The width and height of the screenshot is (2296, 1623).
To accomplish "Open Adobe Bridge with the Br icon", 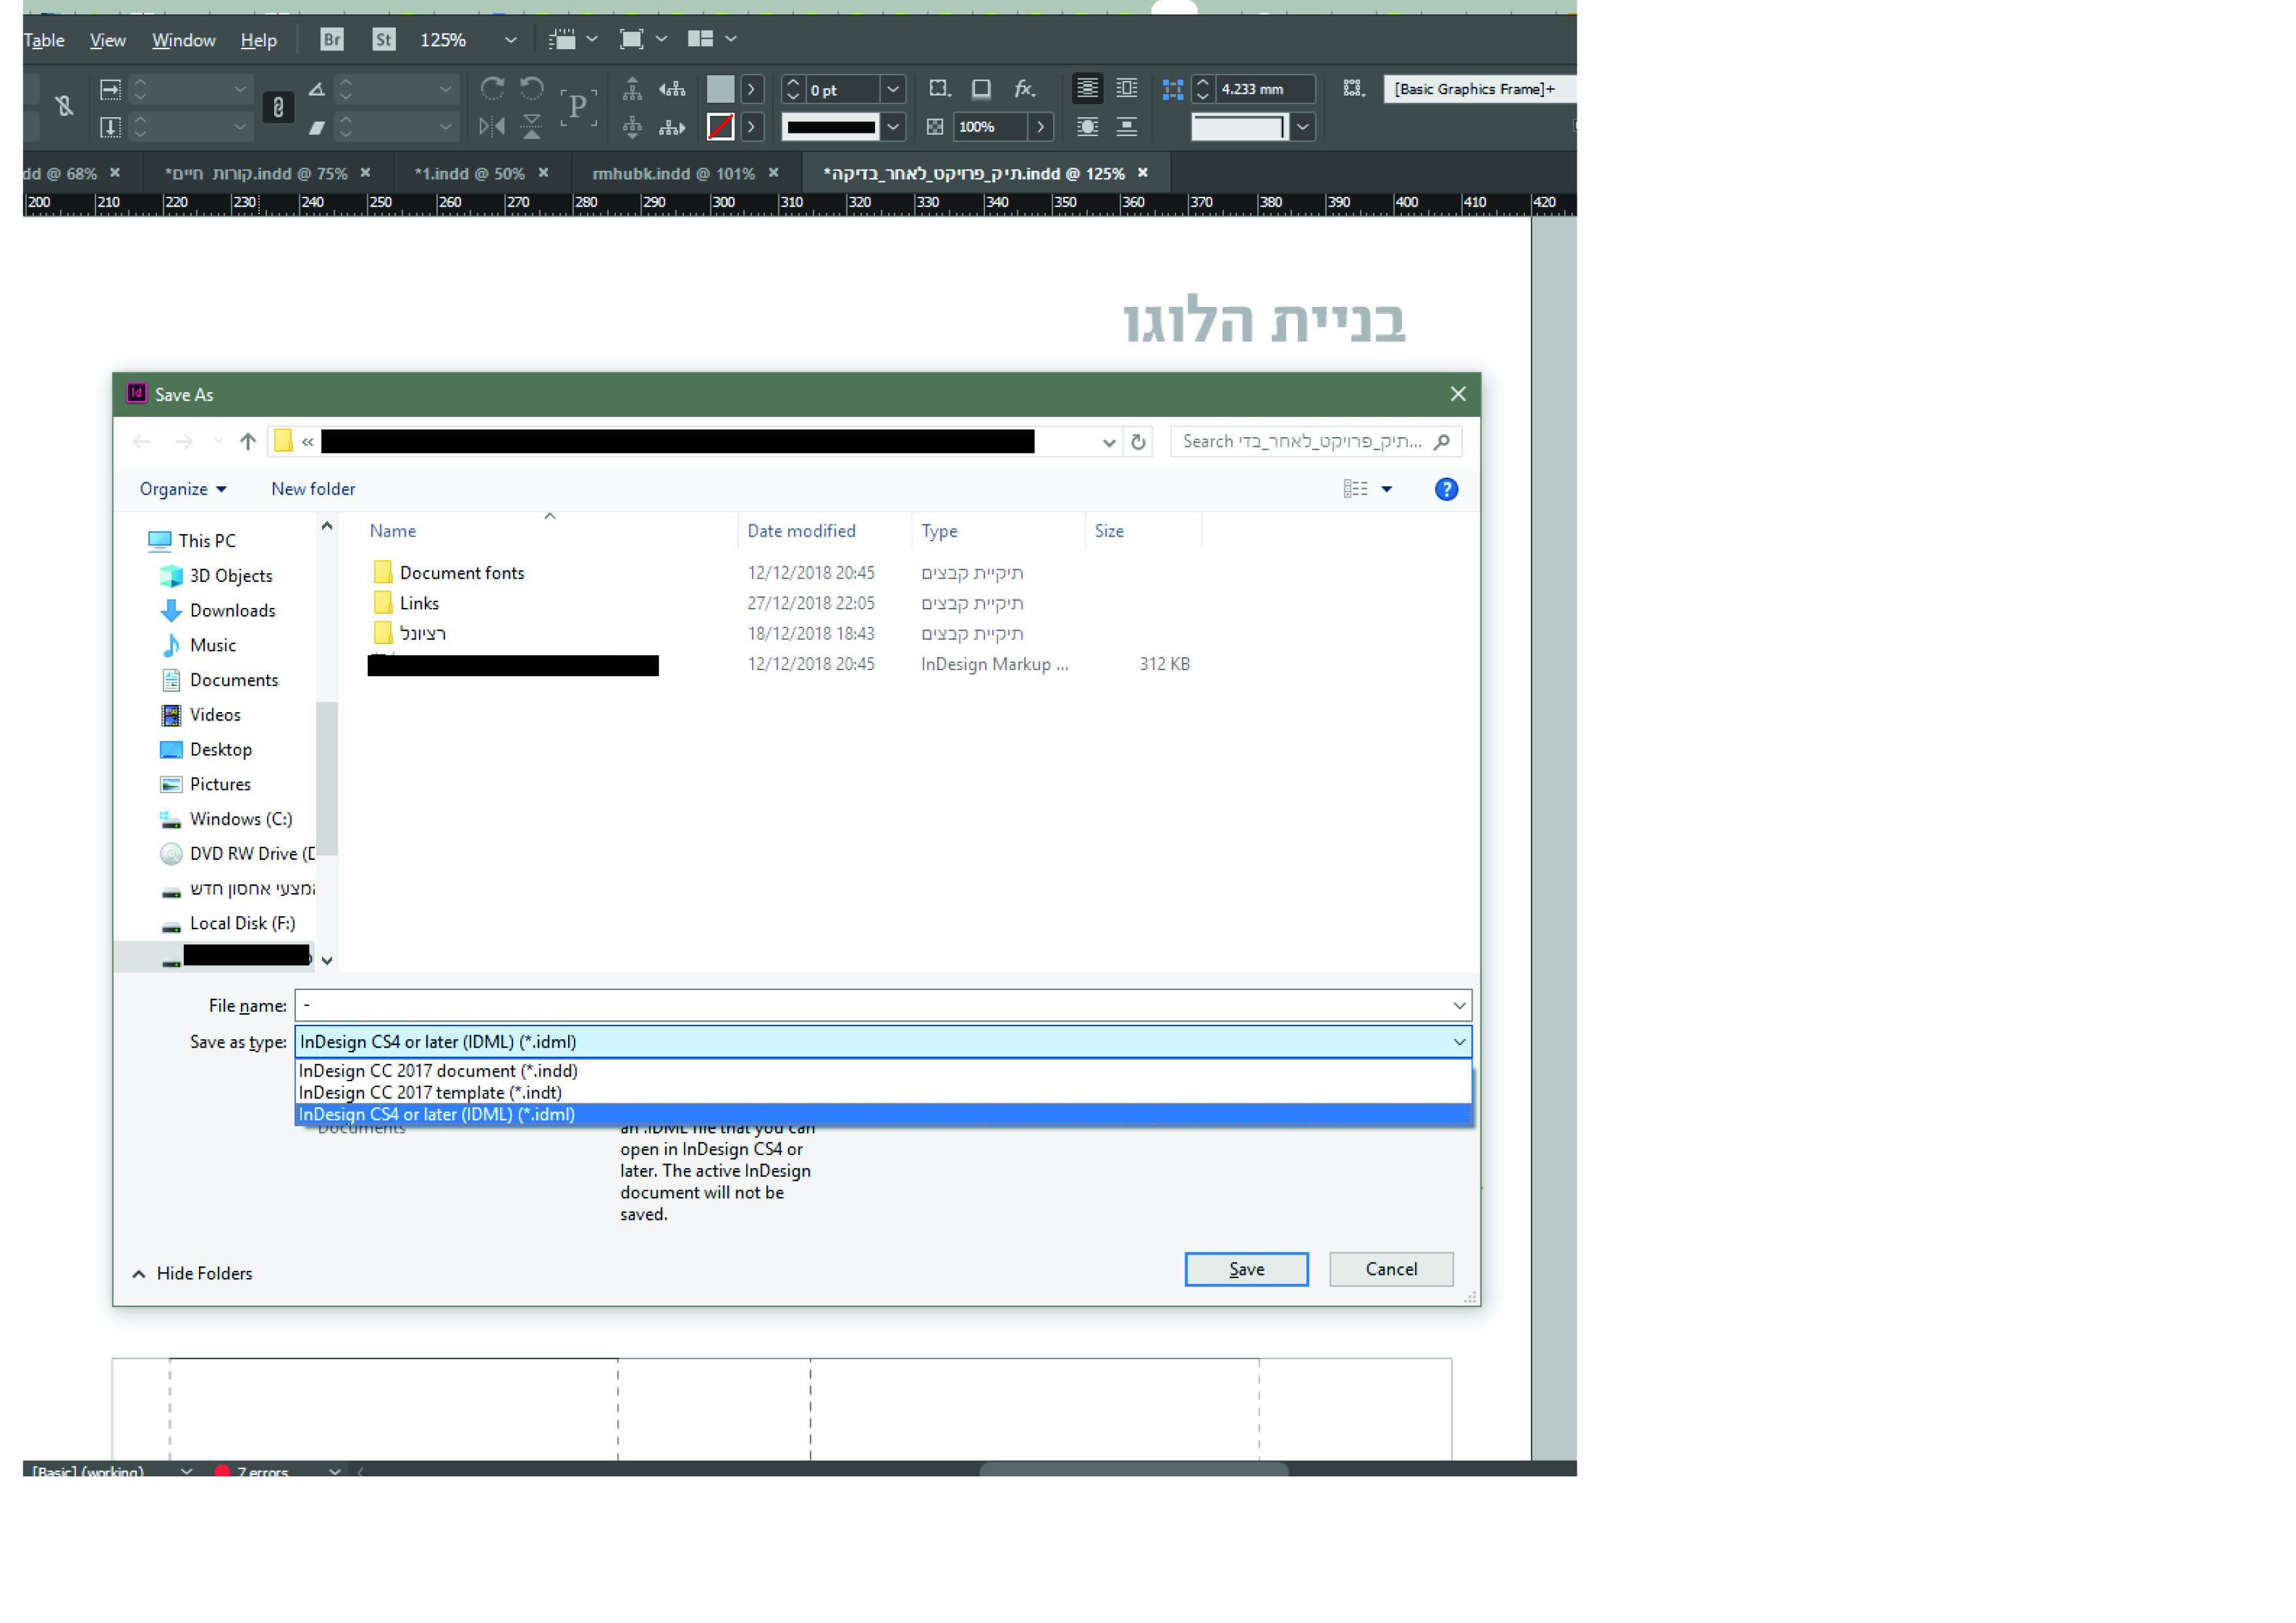I will tap(332, 39).
